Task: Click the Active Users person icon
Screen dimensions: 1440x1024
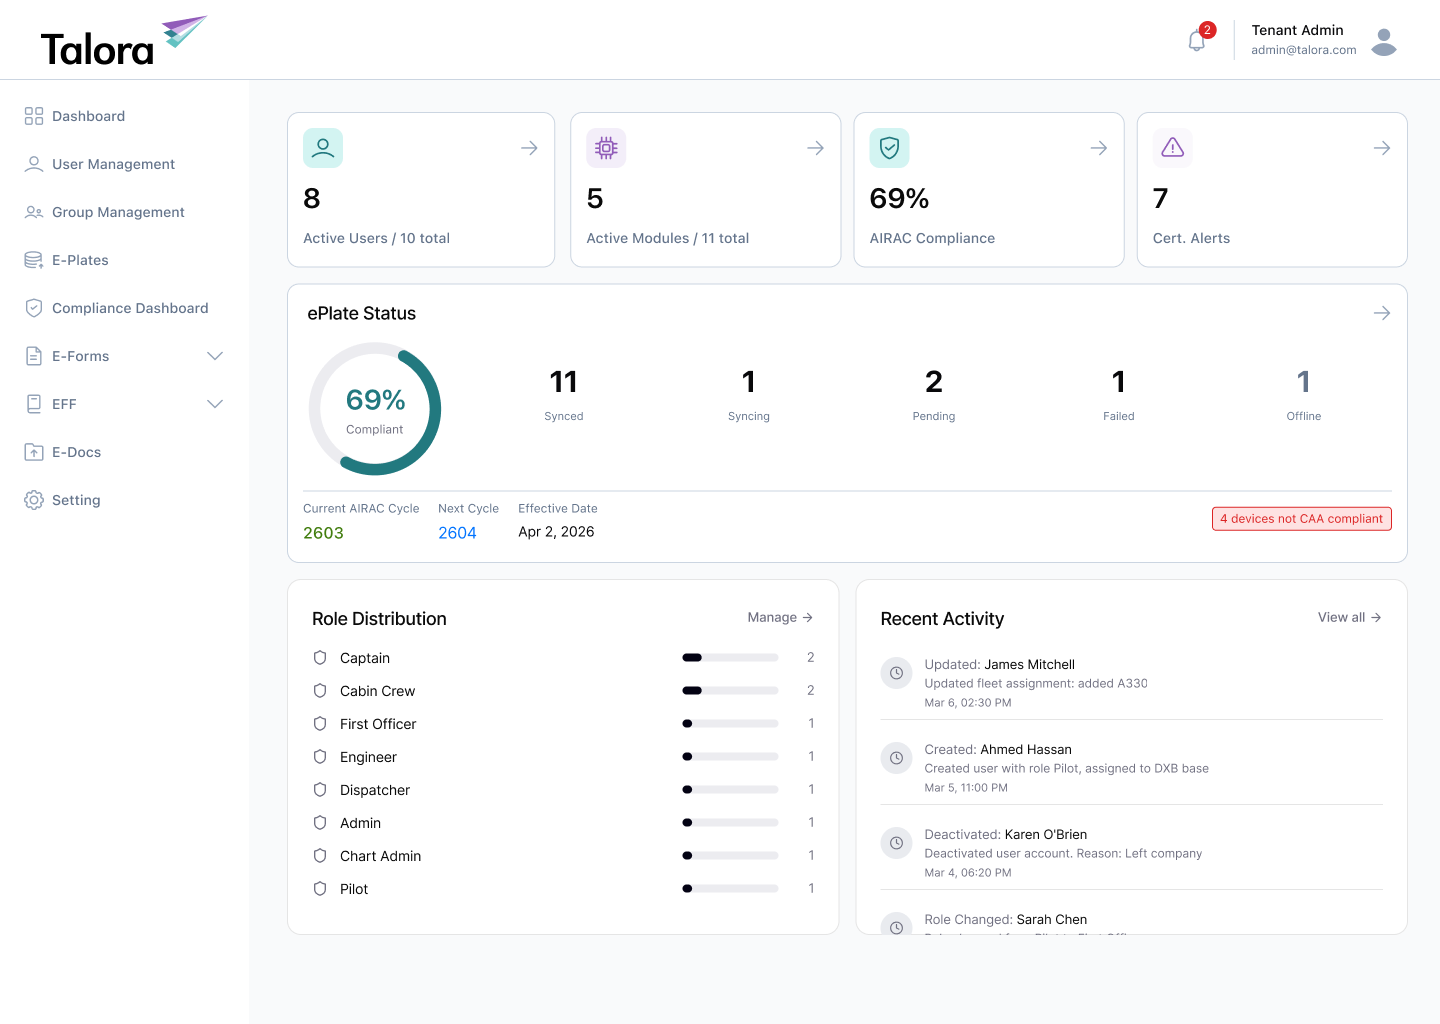Action: 323,148
